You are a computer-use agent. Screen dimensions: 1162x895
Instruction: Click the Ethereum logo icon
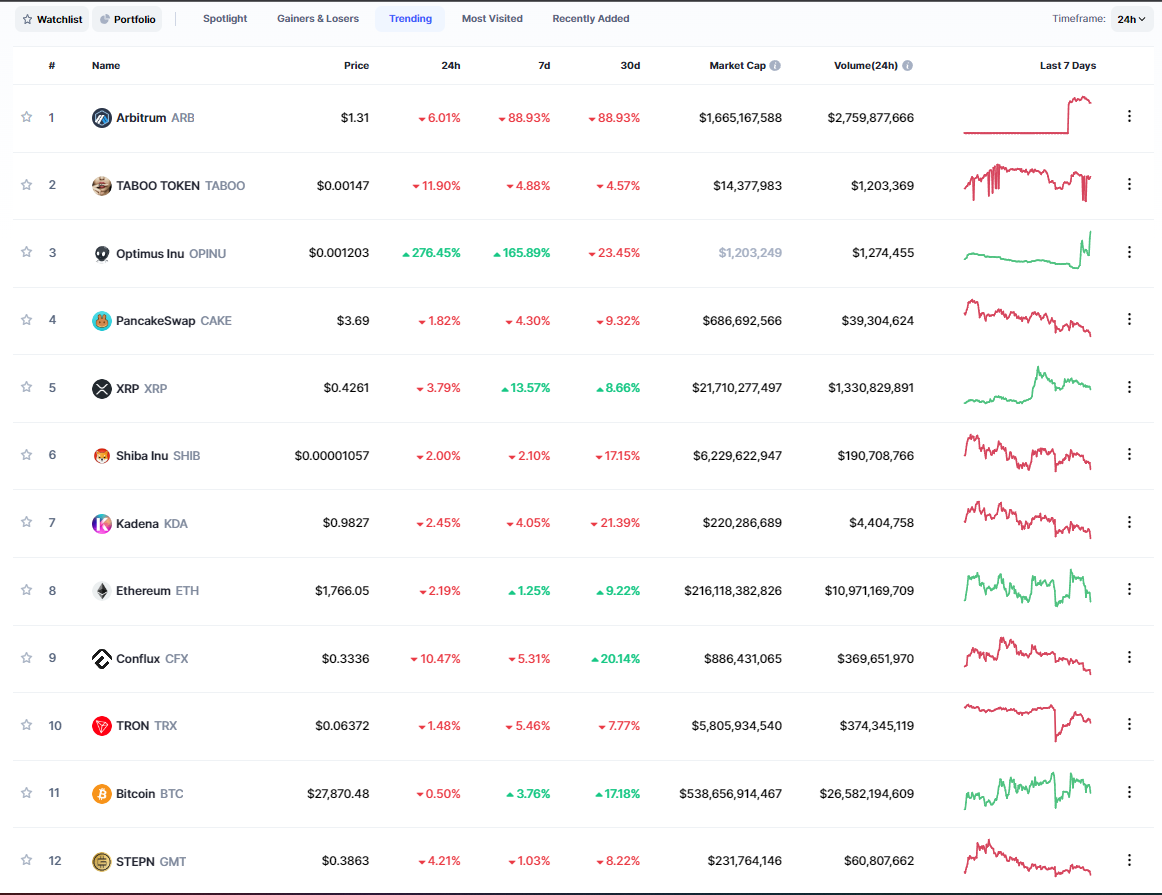101,591
